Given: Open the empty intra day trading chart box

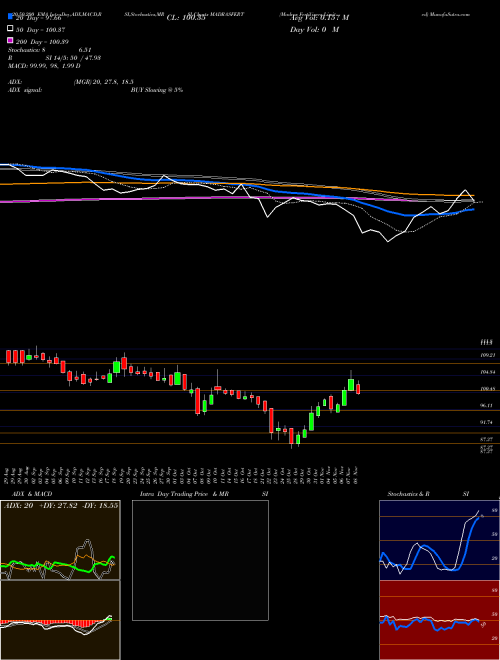Looking at the screenshot, I should pos(200,560).
